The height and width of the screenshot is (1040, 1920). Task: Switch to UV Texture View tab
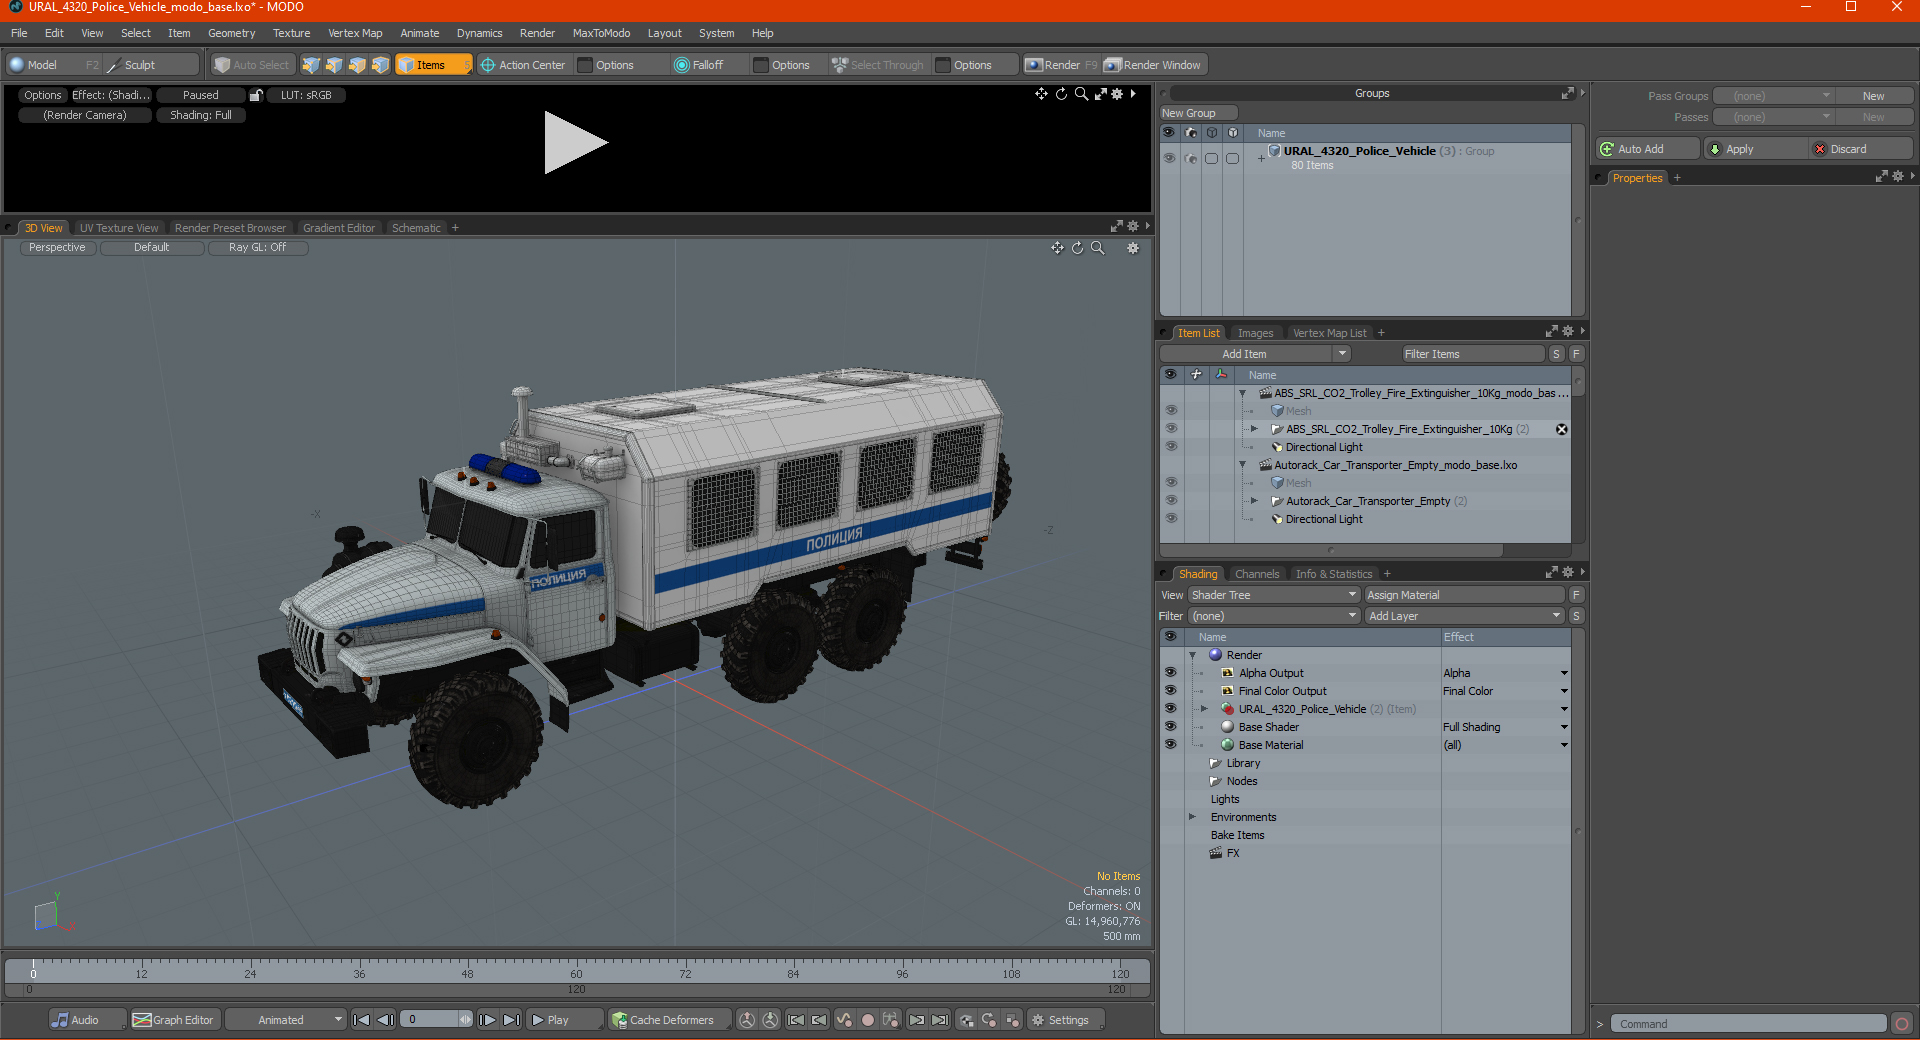pos(119,228)
